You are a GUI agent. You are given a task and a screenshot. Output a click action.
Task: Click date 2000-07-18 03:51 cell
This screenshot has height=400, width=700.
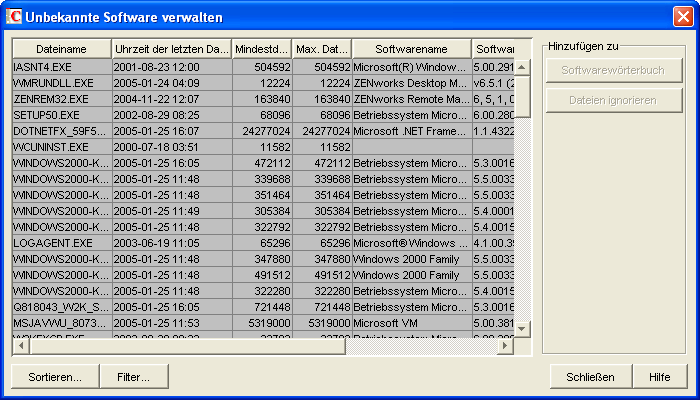click(172, 147)
